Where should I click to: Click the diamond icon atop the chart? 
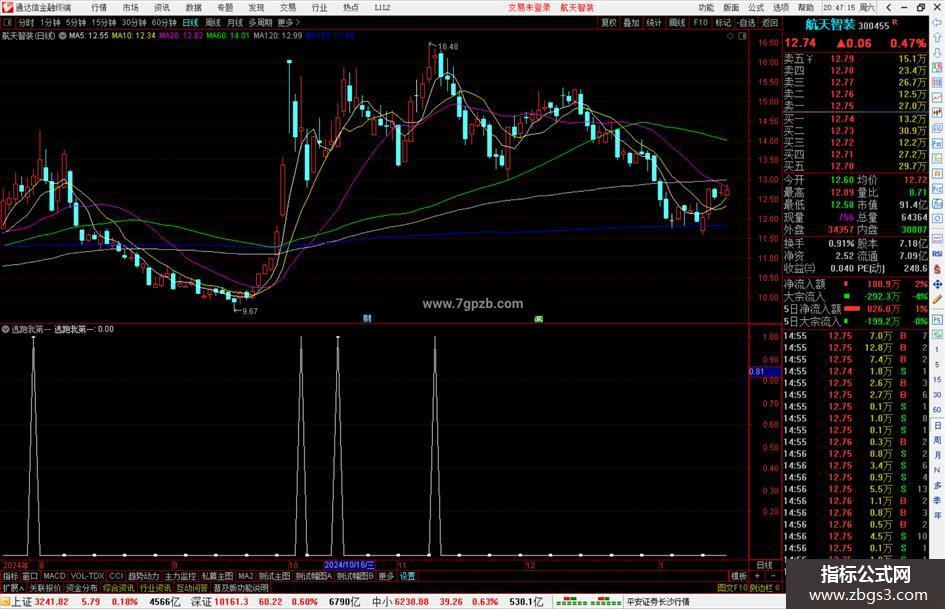pos(730,36)
